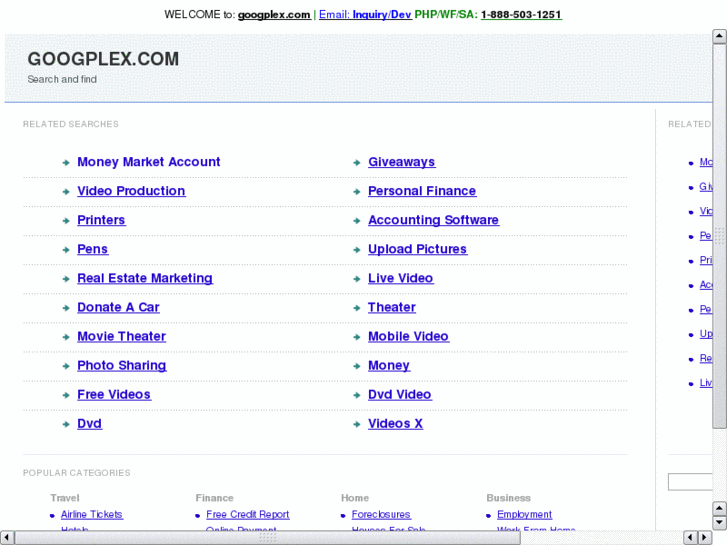The height and width of the screenshot is (545, 727).
Task: Select the Printers related search
Action: (101, 220)
